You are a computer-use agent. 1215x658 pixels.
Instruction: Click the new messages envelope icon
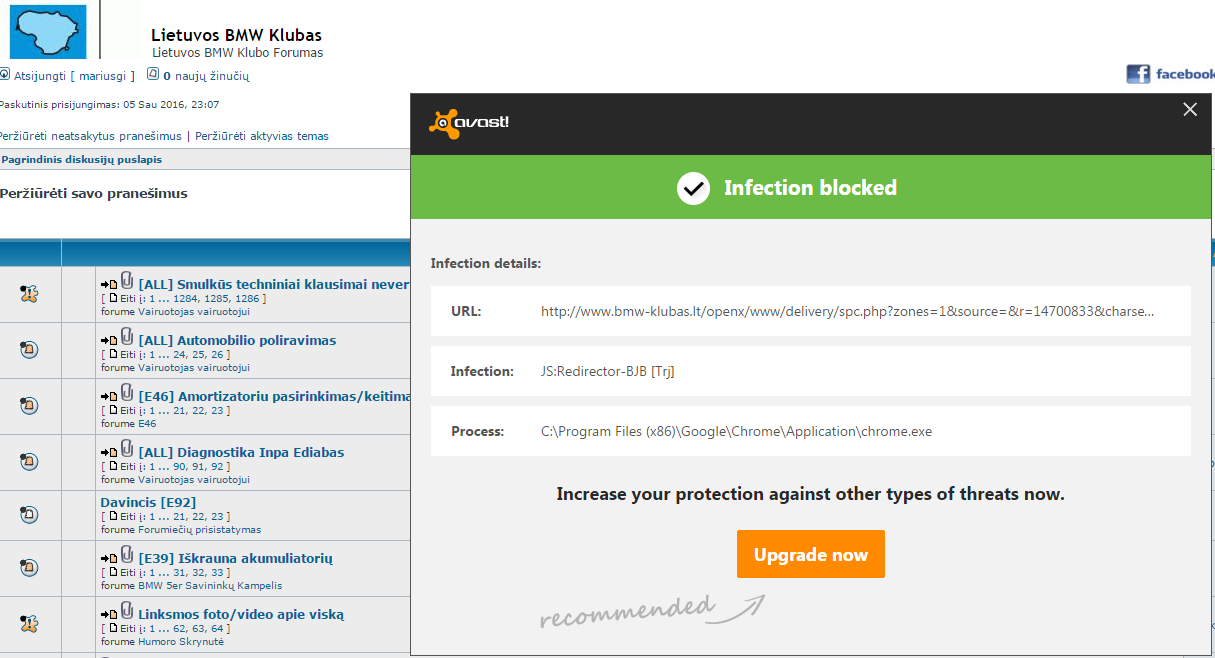click(x=153, y=74)
